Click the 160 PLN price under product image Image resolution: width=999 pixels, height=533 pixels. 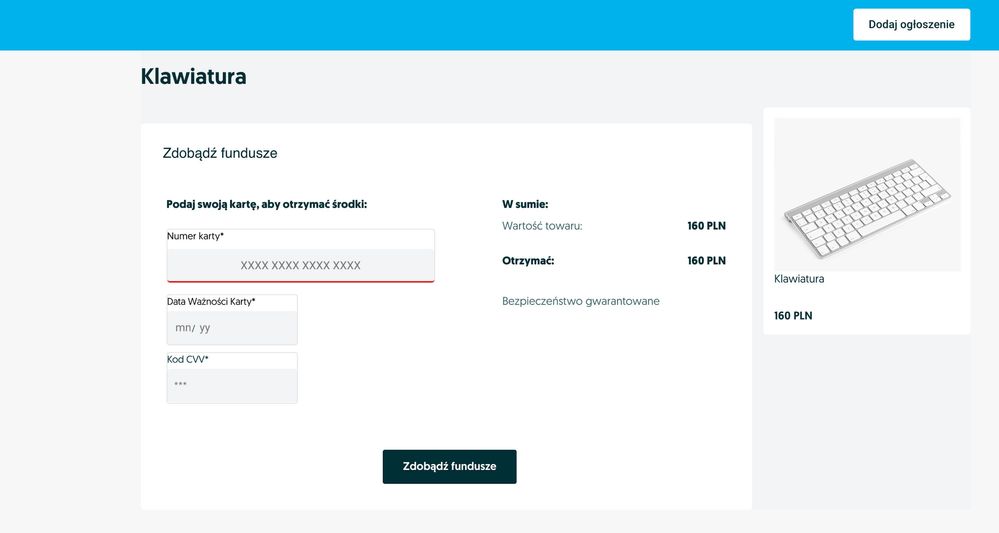tap(793, 316)
